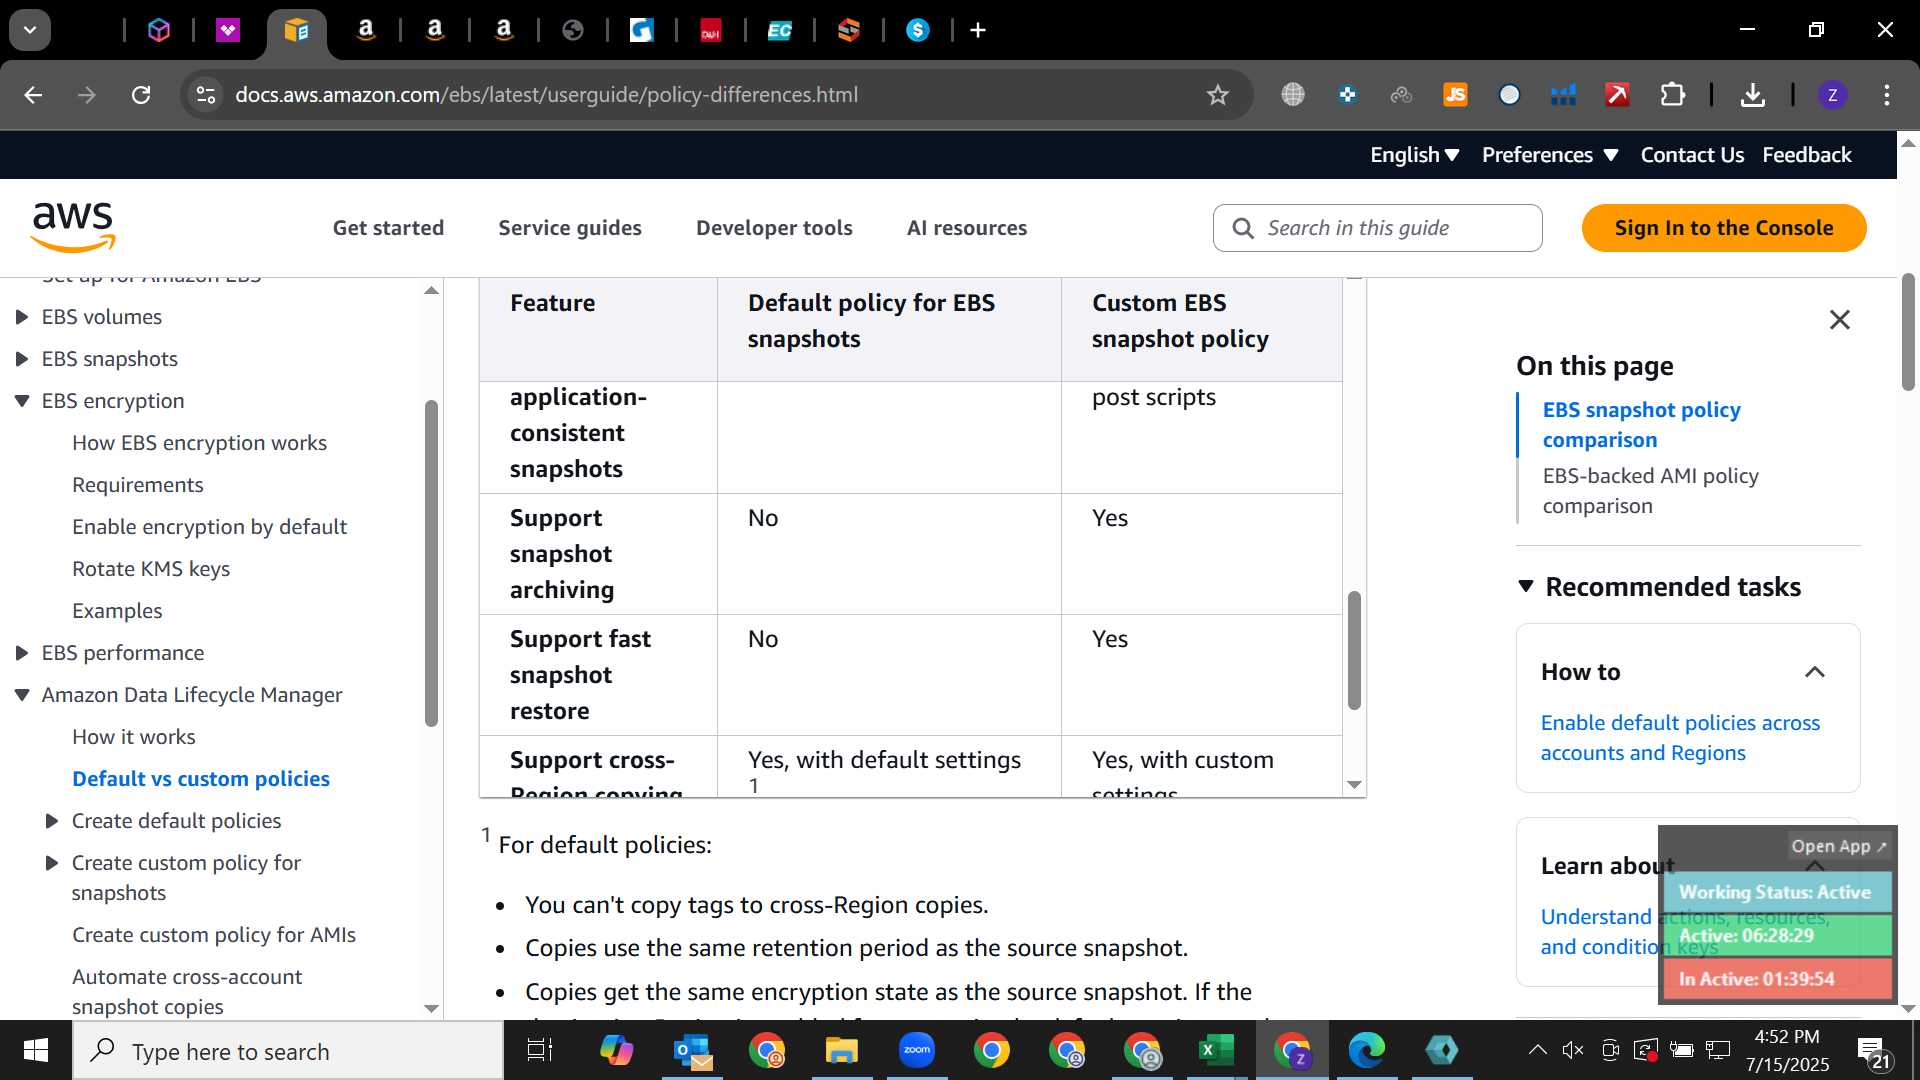Open Create custom policy for AMIs
1920x1080 pixels.
pyautogui.click(x=214, y=935)
